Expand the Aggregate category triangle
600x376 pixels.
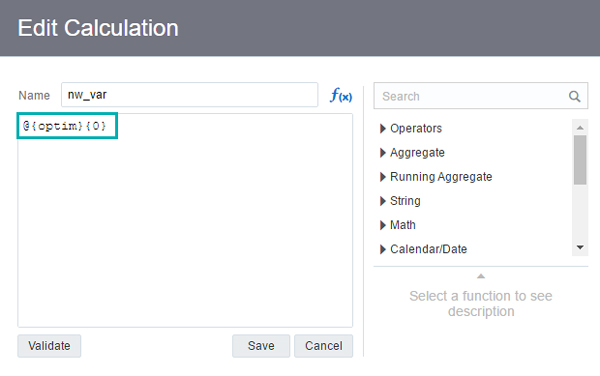tap(382, 153)
